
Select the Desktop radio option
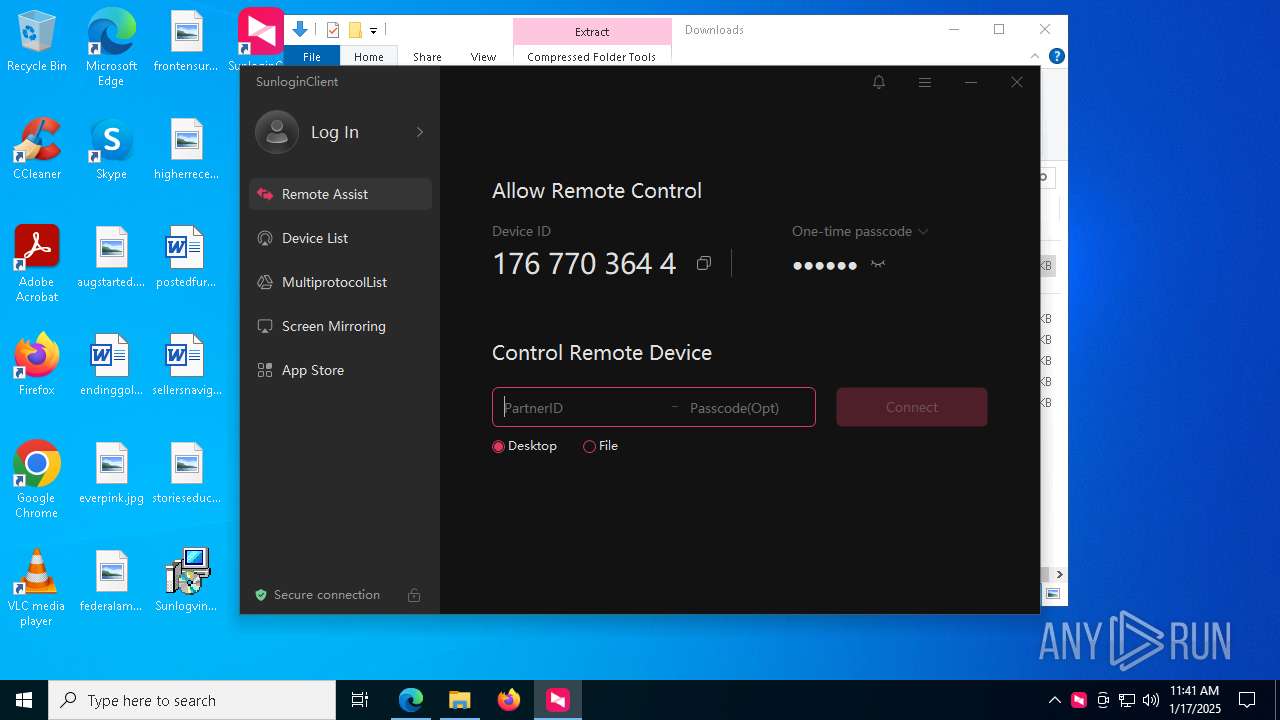(525, 446)
